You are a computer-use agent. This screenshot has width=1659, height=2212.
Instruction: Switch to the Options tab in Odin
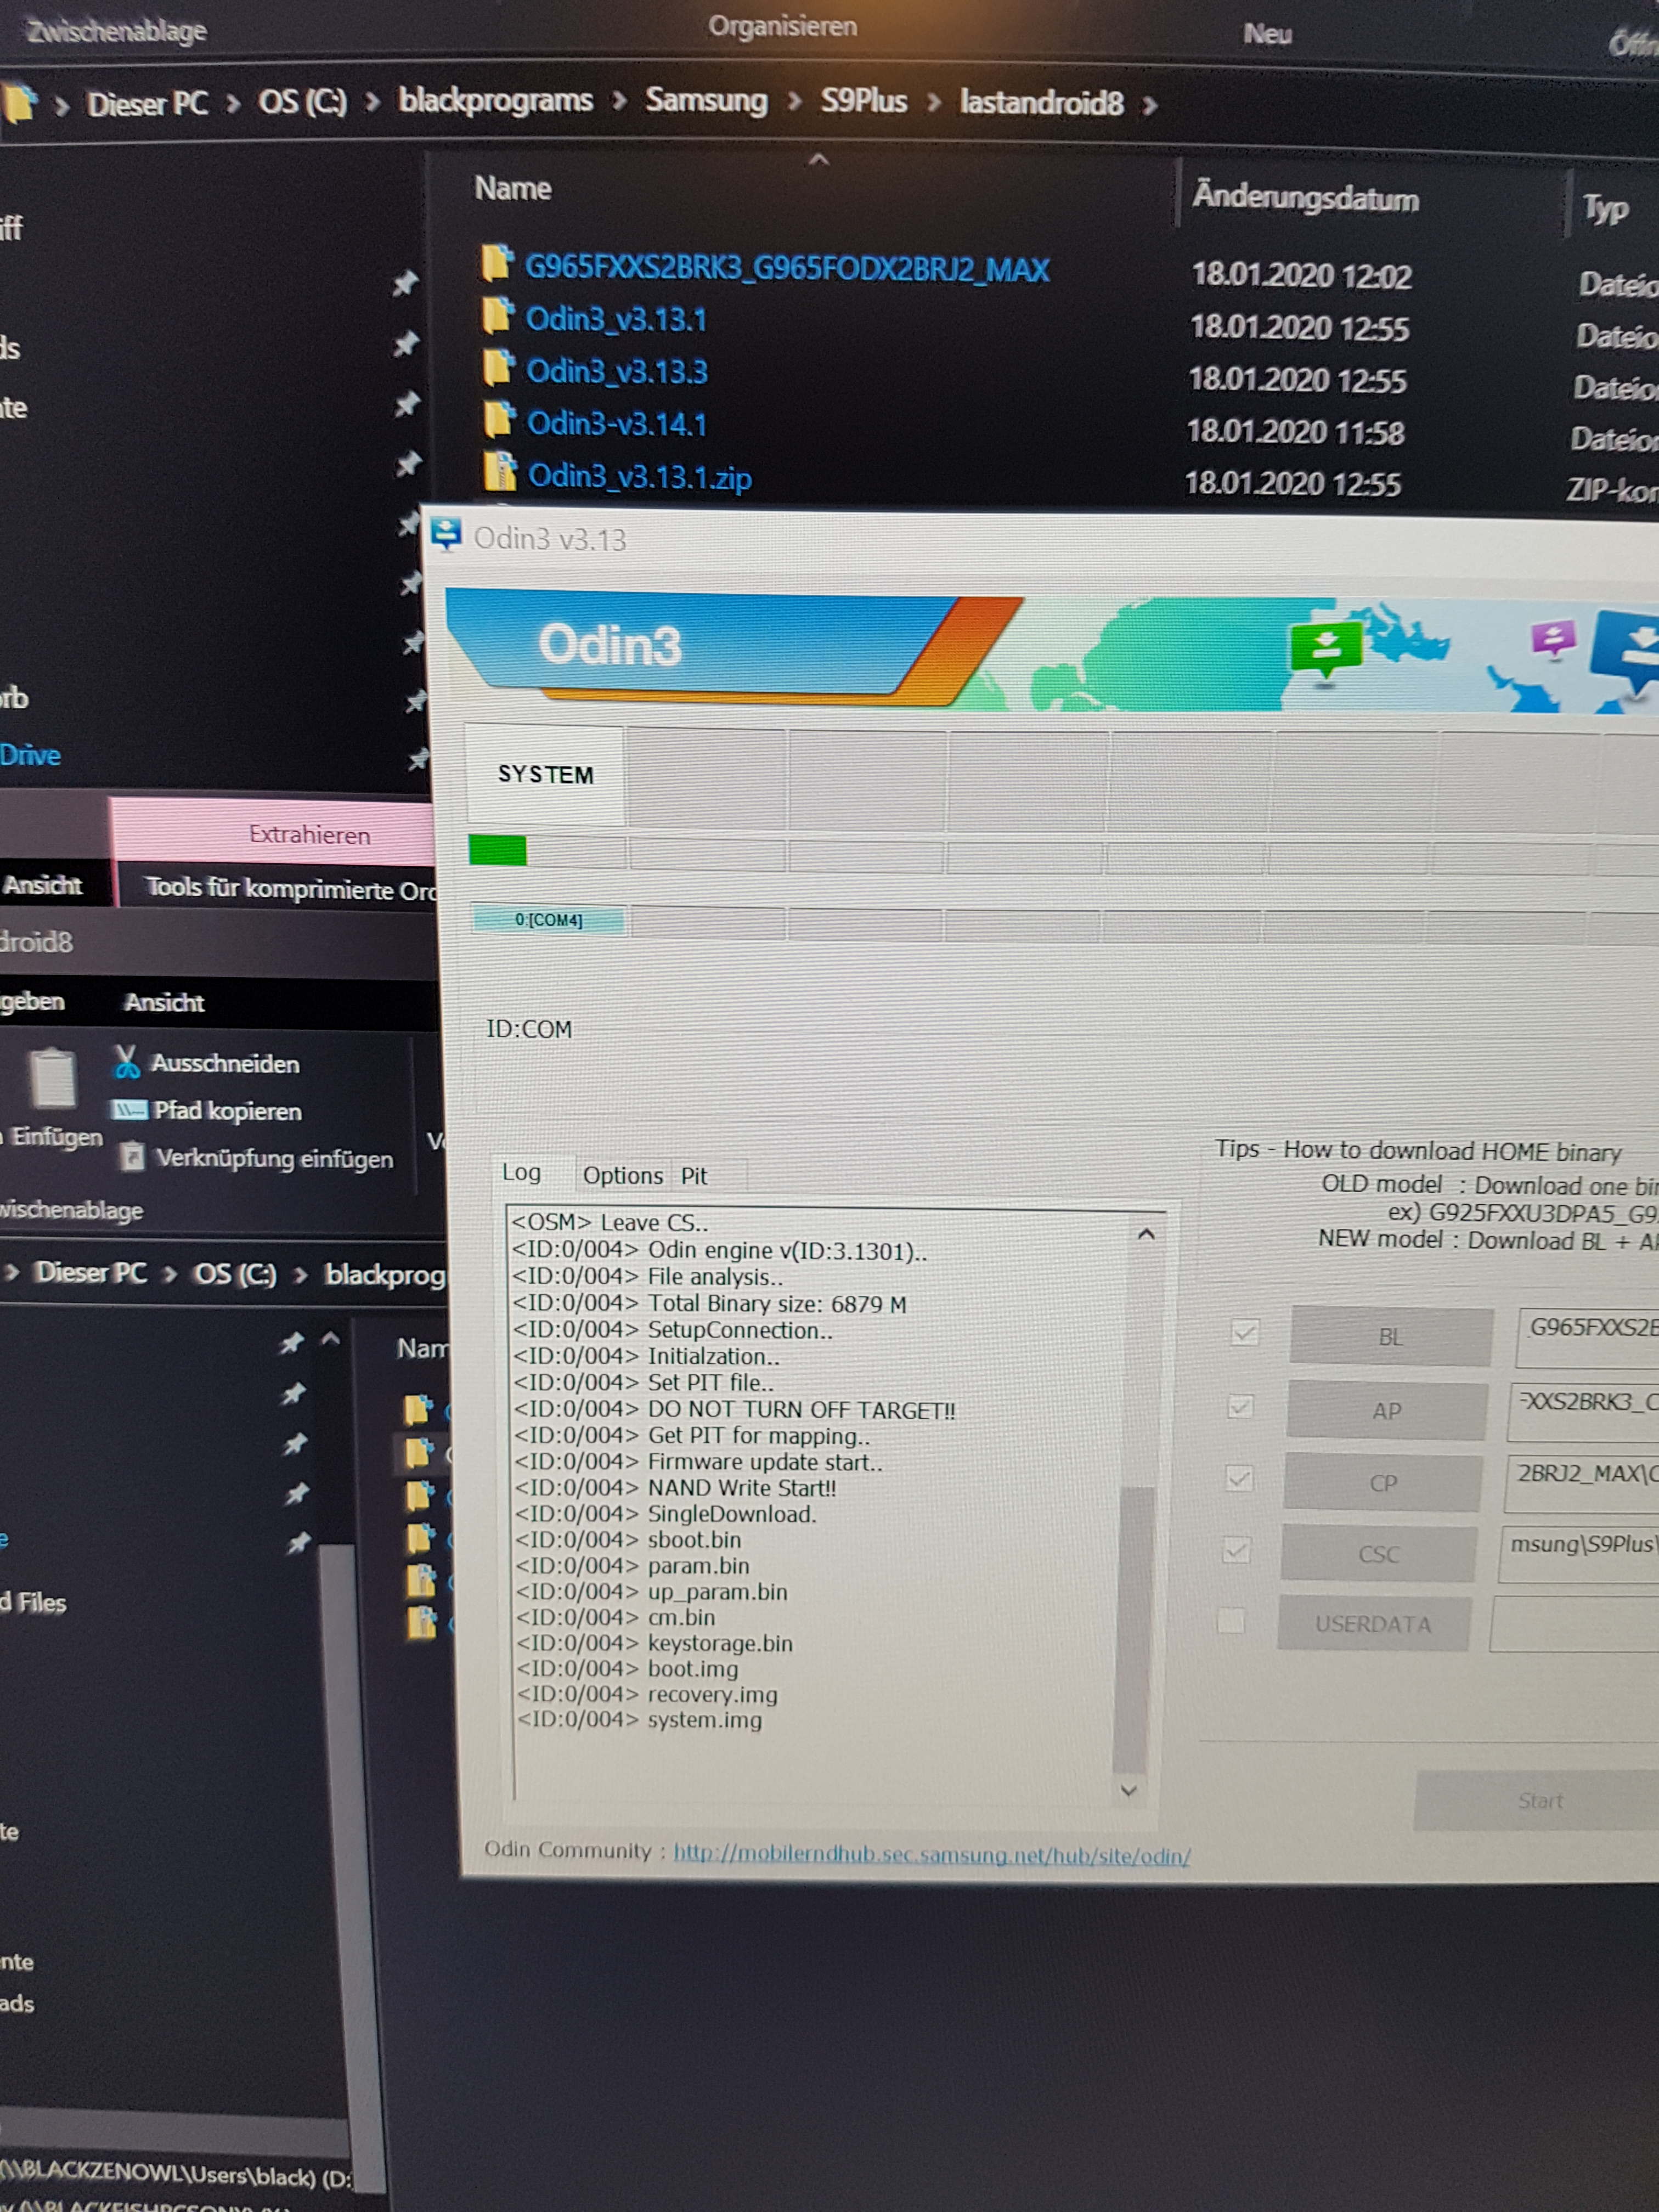click(622, 1175)
